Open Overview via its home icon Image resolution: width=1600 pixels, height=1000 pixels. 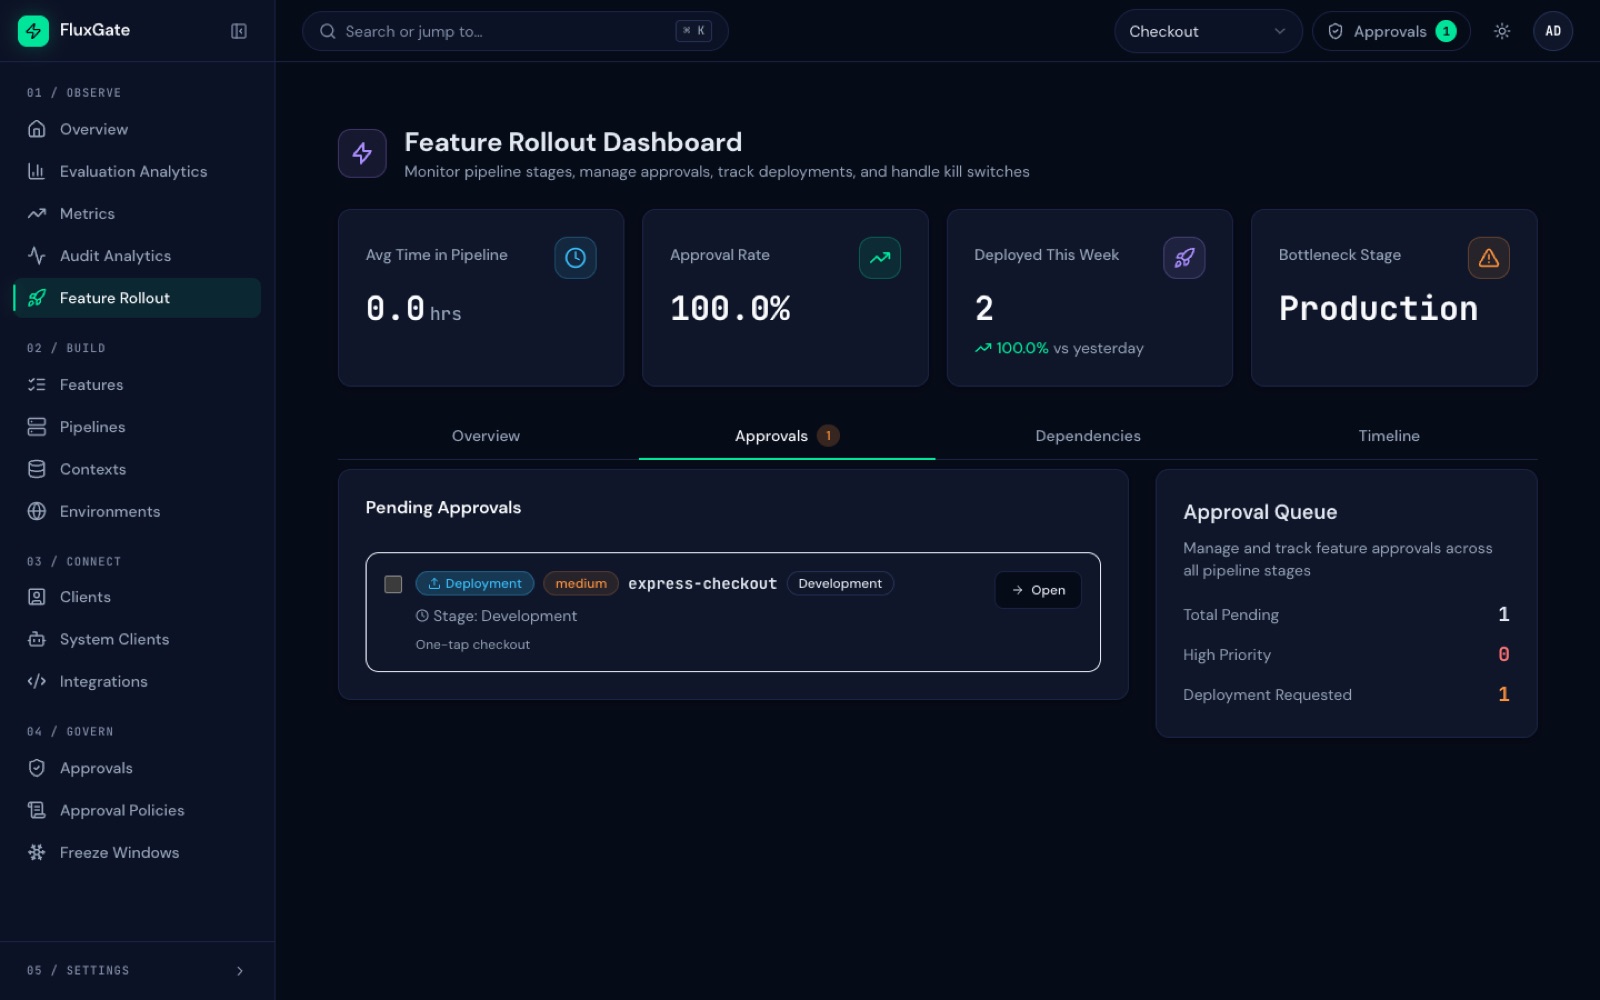pos(37,129)
